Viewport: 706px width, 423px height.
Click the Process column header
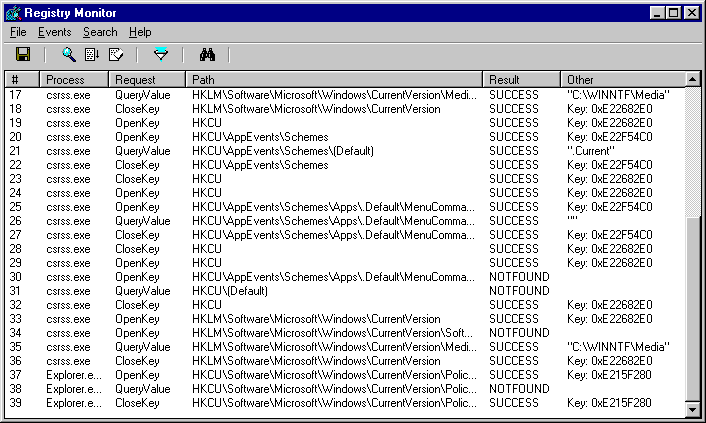point(74,79)
